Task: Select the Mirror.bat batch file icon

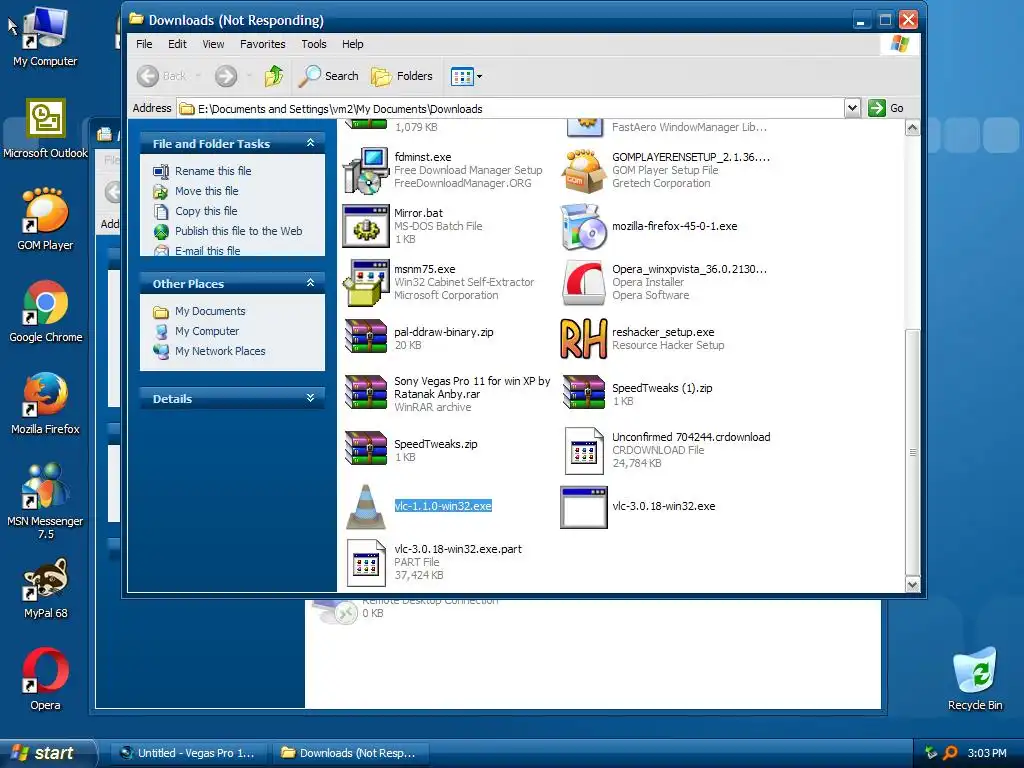Action: coord(366,226)
